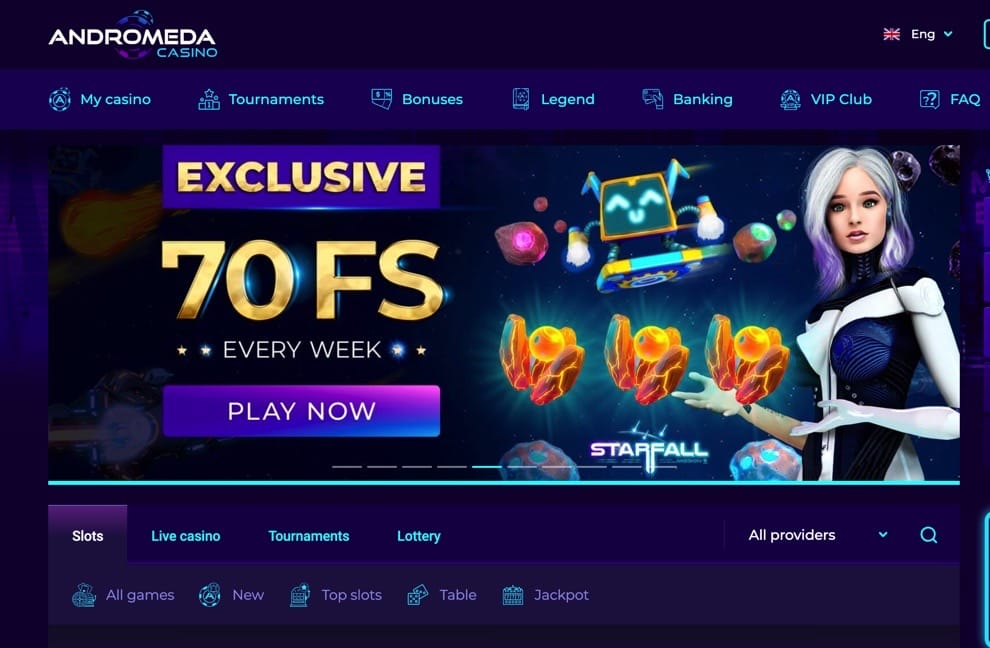Switch to the Live casino tab
Image resolution: width=990 pixels, height=648 pixels.
[186, 536]
